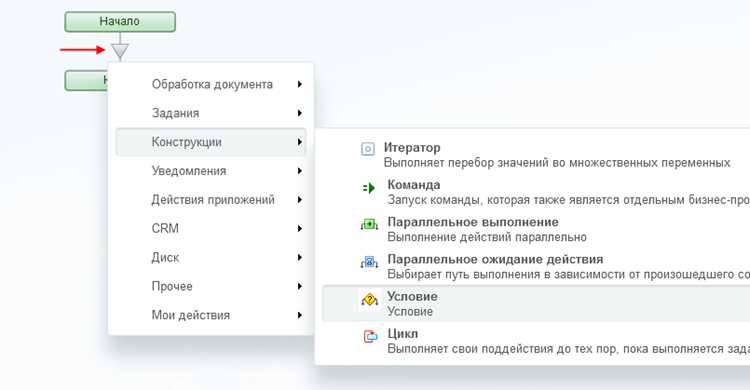Click description 'Выполнение действий параллельно'
The image size is (750, 390).
487,237
